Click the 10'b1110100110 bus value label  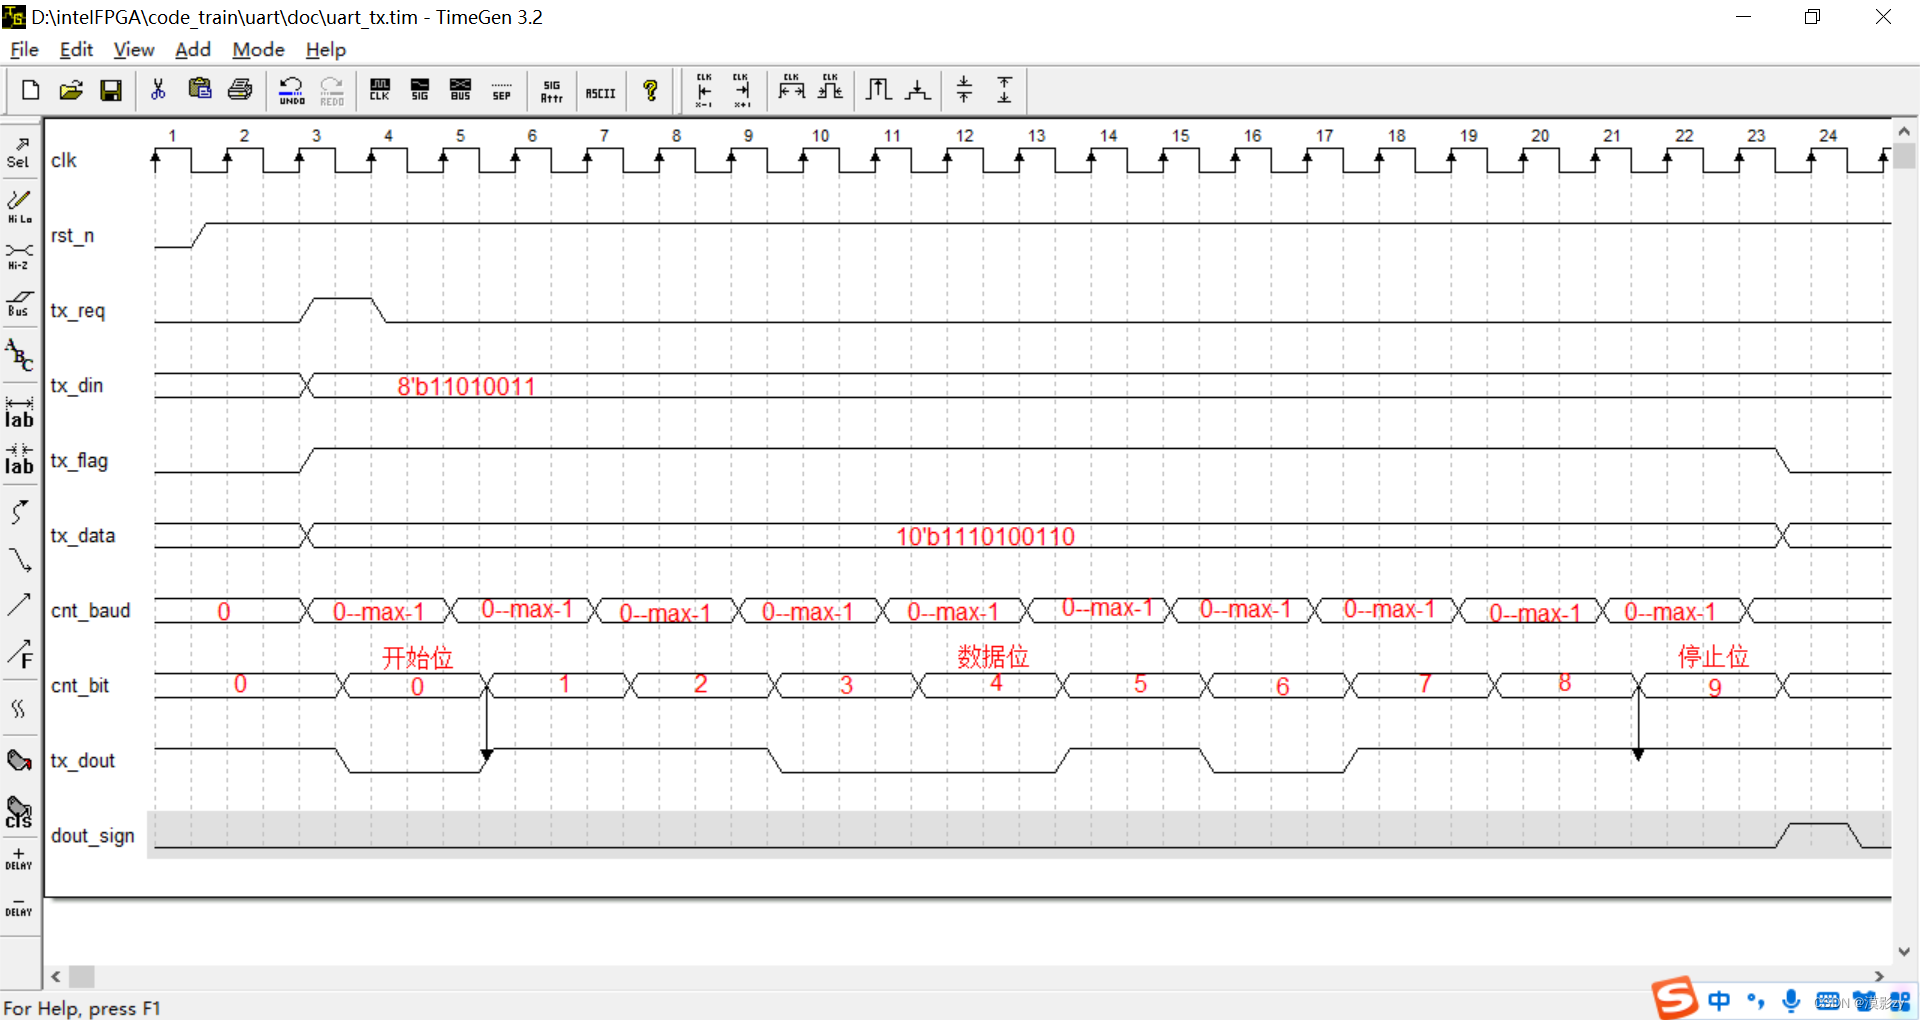(x=985, y=537)
